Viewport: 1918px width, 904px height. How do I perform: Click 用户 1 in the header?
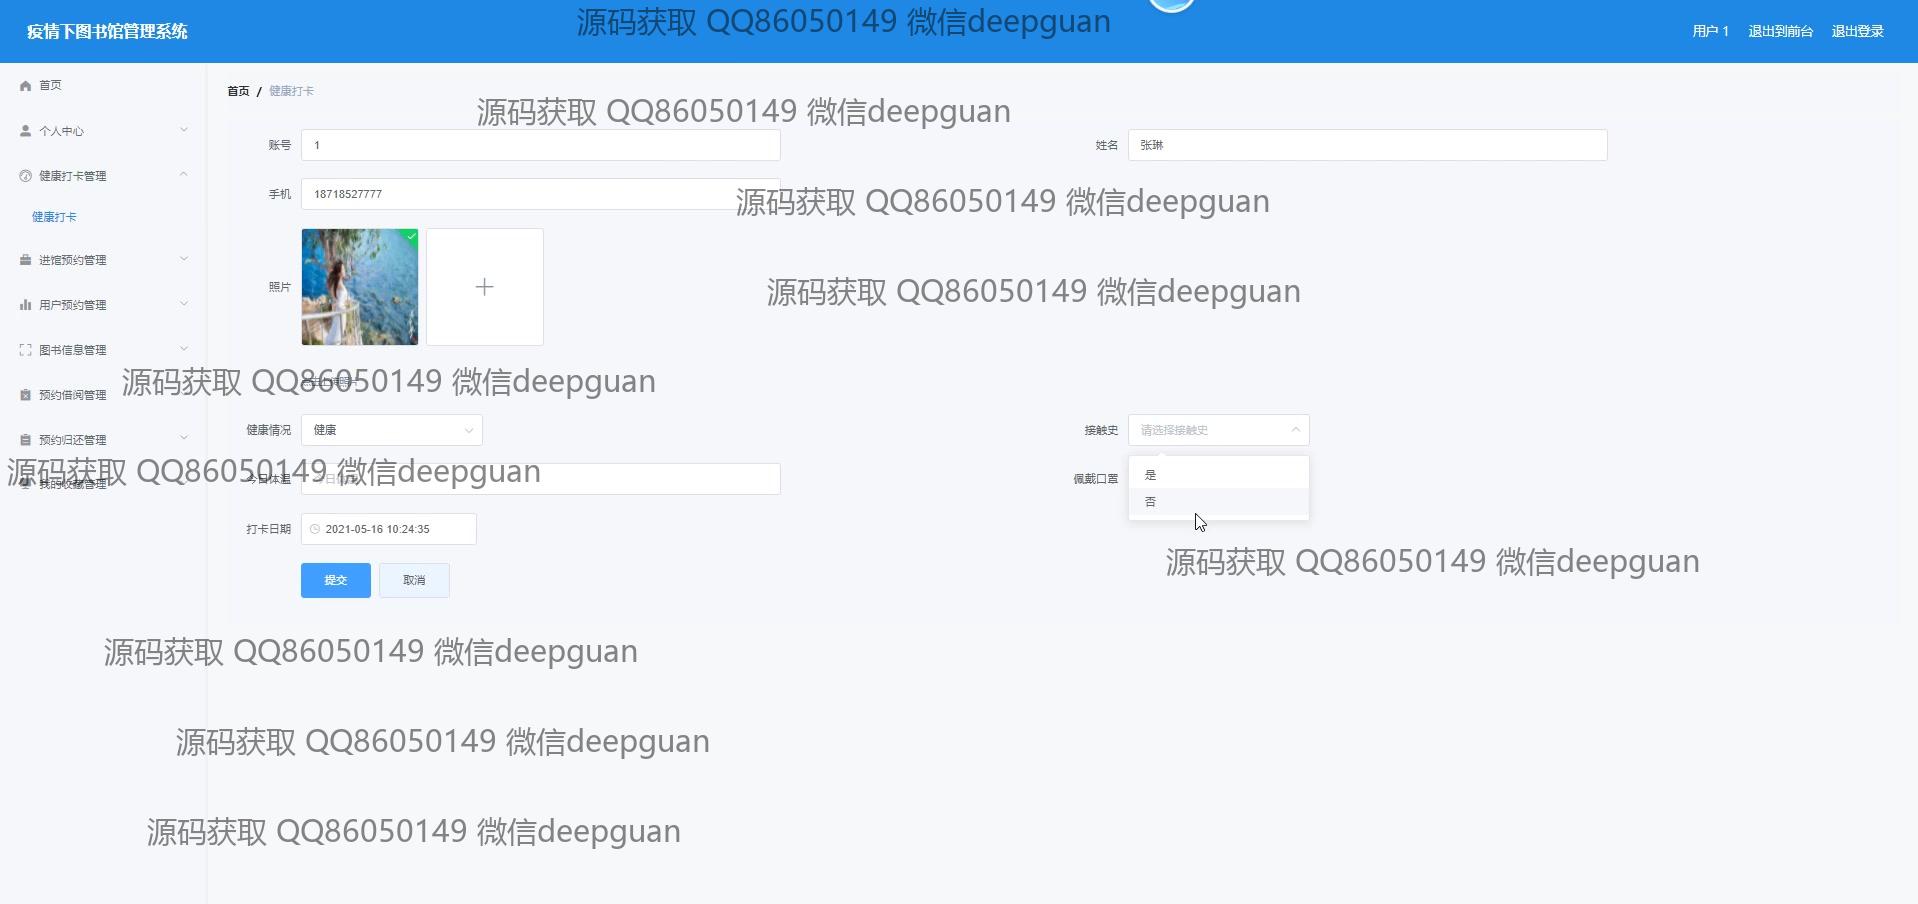[x=1710, y=31]
